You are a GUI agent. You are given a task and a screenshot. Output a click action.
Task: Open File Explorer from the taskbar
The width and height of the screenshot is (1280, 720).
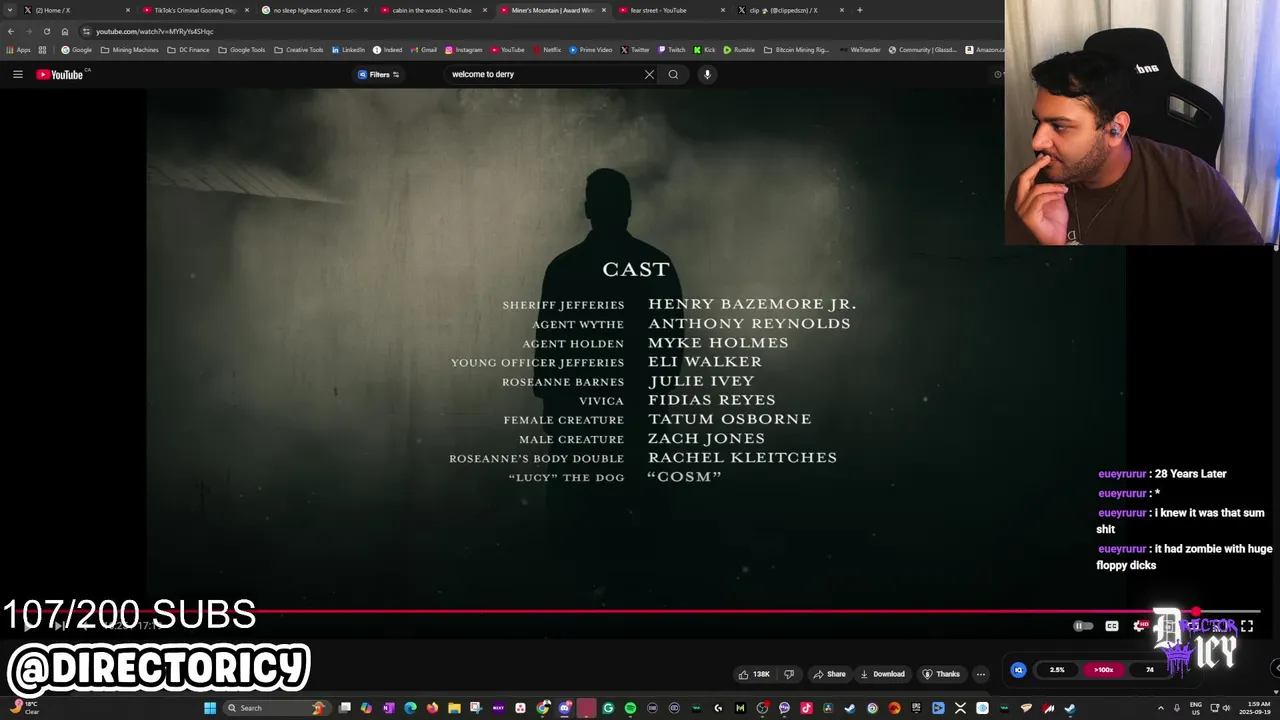coord(454,708)
